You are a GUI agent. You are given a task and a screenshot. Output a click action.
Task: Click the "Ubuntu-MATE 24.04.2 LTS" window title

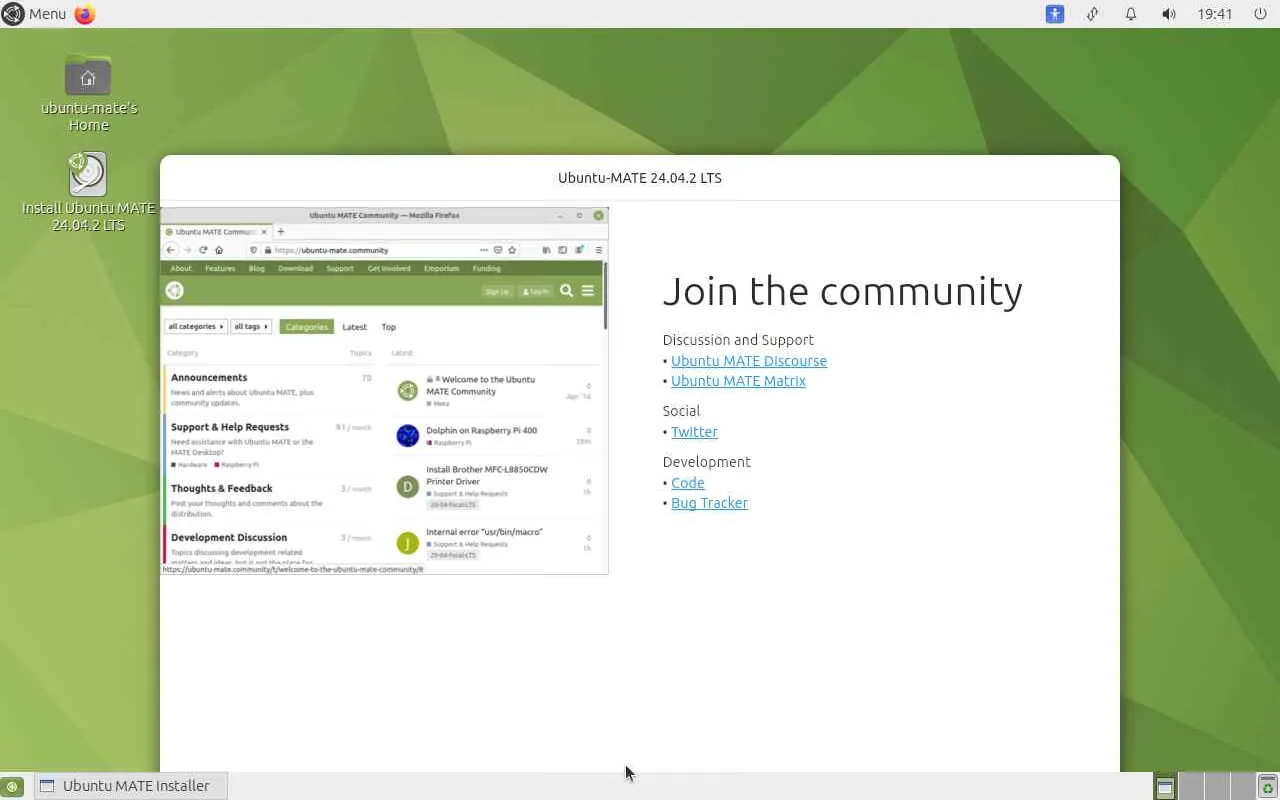coord(640,178)
